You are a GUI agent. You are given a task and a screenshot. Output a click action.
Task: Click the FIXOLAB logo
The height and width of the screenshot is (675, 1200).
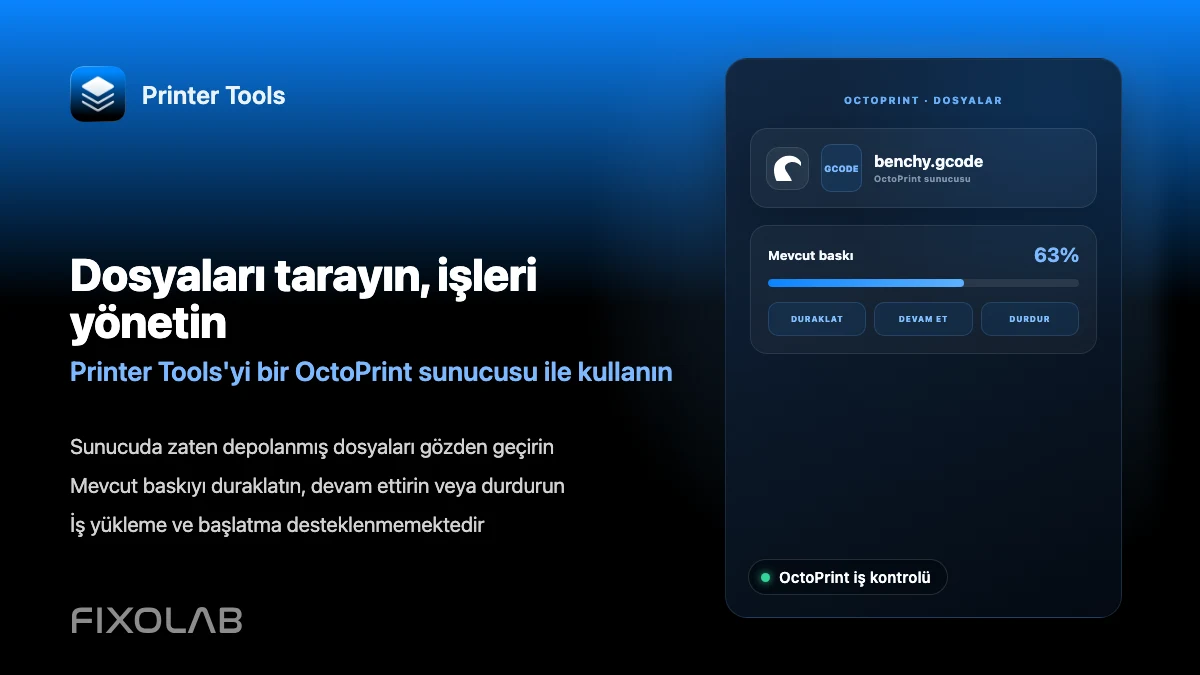[157, 620]
